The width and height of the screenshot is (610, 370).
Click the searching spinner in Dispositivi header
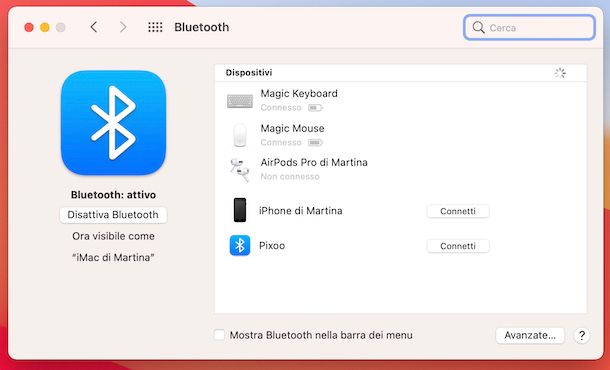point(560,73)
